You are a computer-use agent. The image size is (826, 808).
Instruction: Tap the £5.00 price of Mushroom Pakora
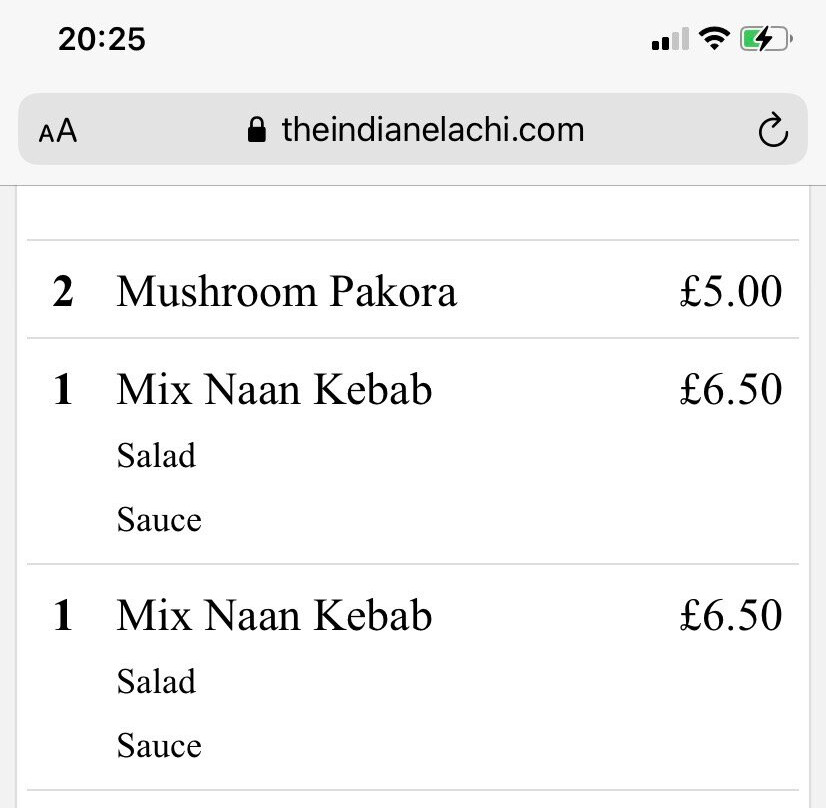[x=731, y=291]
